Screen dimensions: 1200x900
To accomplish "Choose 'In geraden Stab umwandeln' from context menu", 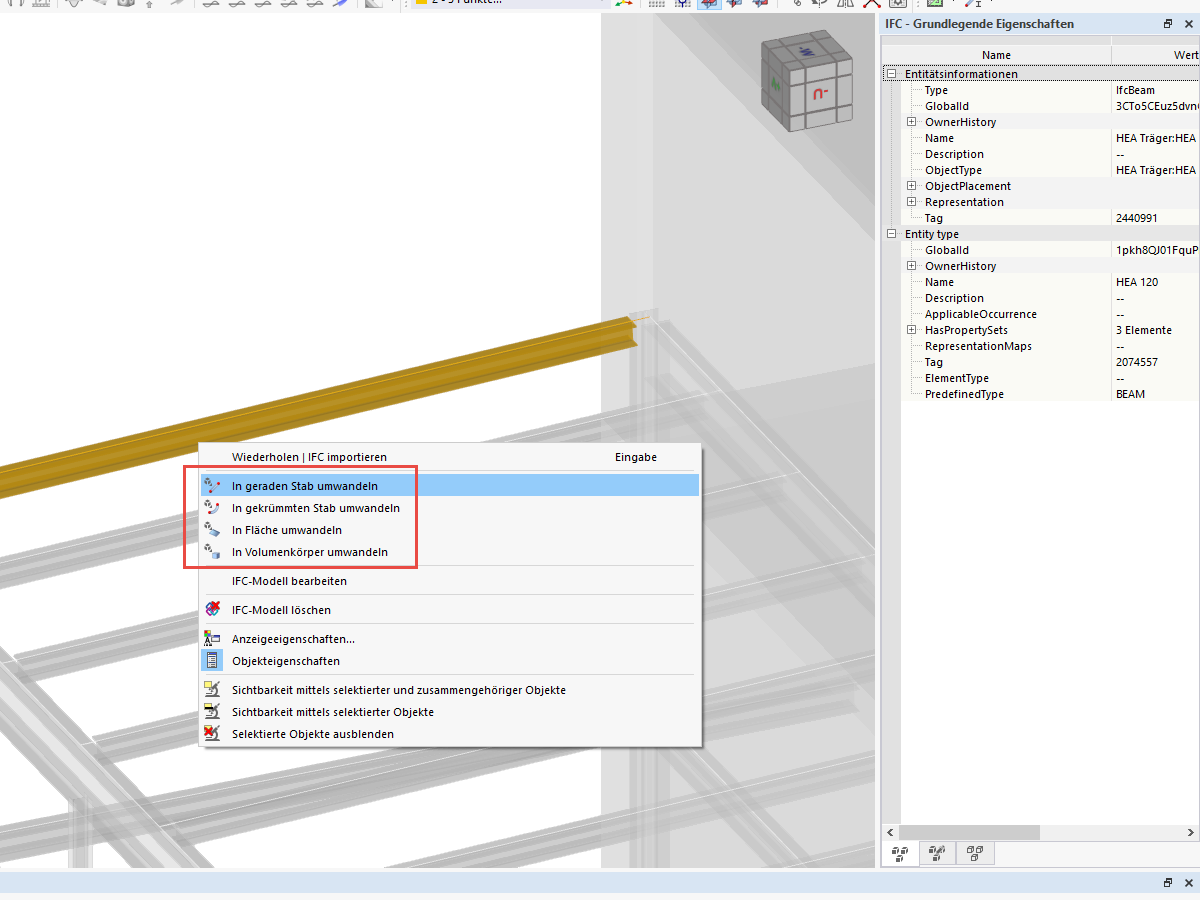I will [449, 485].
